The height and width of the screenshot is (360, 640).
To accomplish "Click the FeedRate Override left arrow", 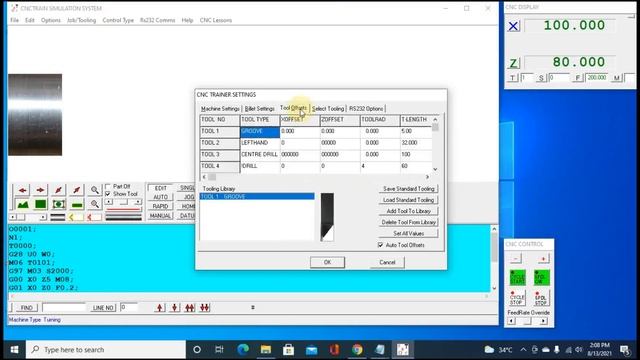I will [511, 321].
